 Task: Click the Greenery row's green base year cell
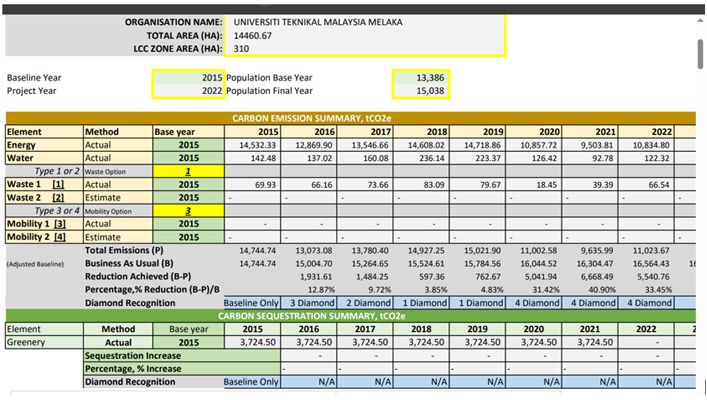(188, 342)
